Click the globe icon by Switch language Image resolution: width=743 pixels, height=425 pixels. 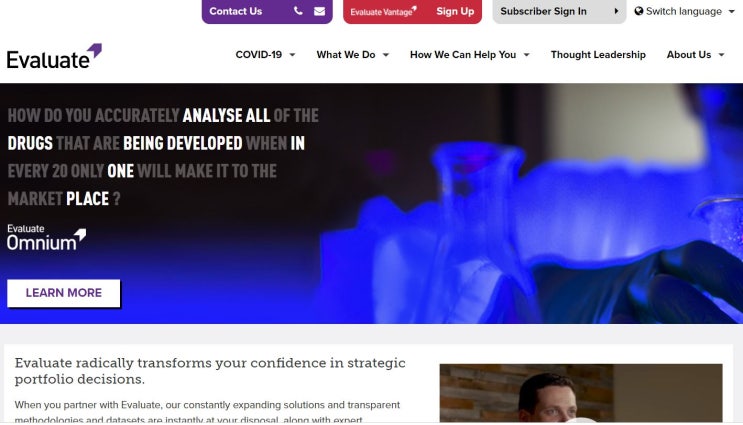(639, 11)
